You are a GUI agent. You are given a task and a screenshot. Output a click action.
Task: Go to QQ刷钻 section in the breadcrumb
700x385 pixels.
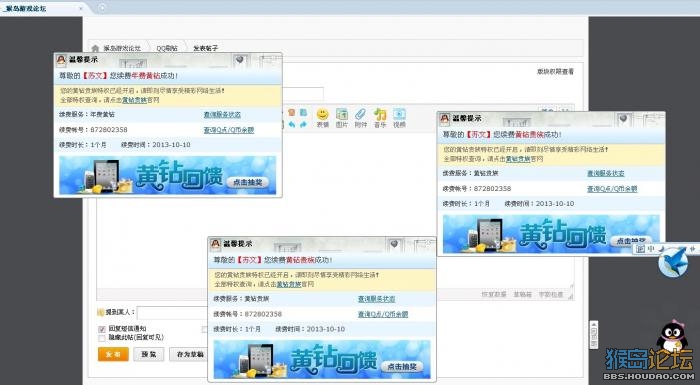click(167, 48)
